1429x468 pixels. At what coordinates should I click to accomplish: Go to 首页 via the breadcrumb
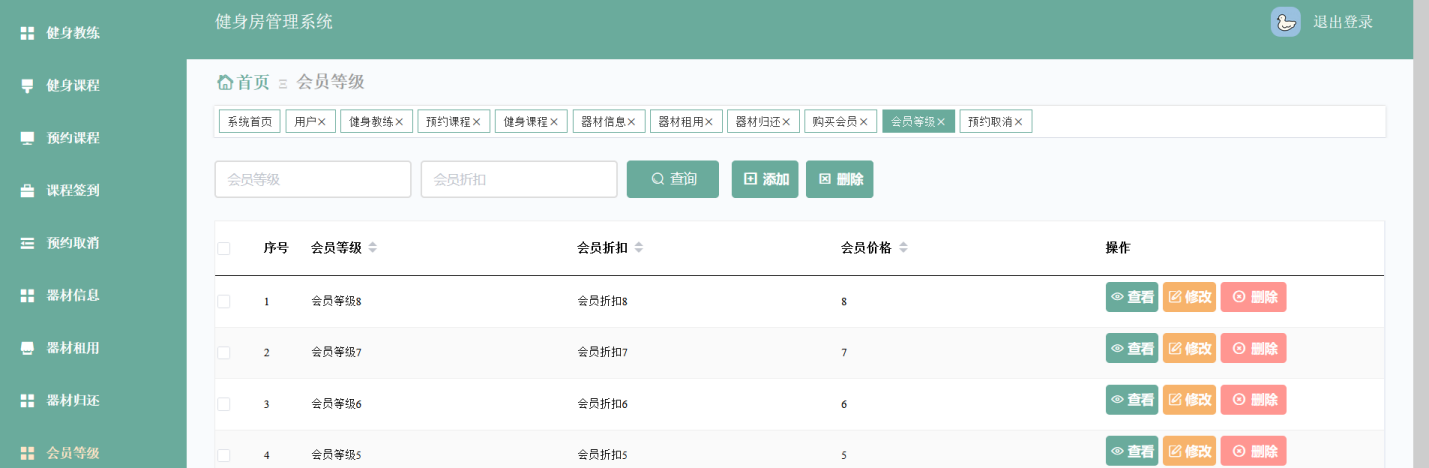253,82
